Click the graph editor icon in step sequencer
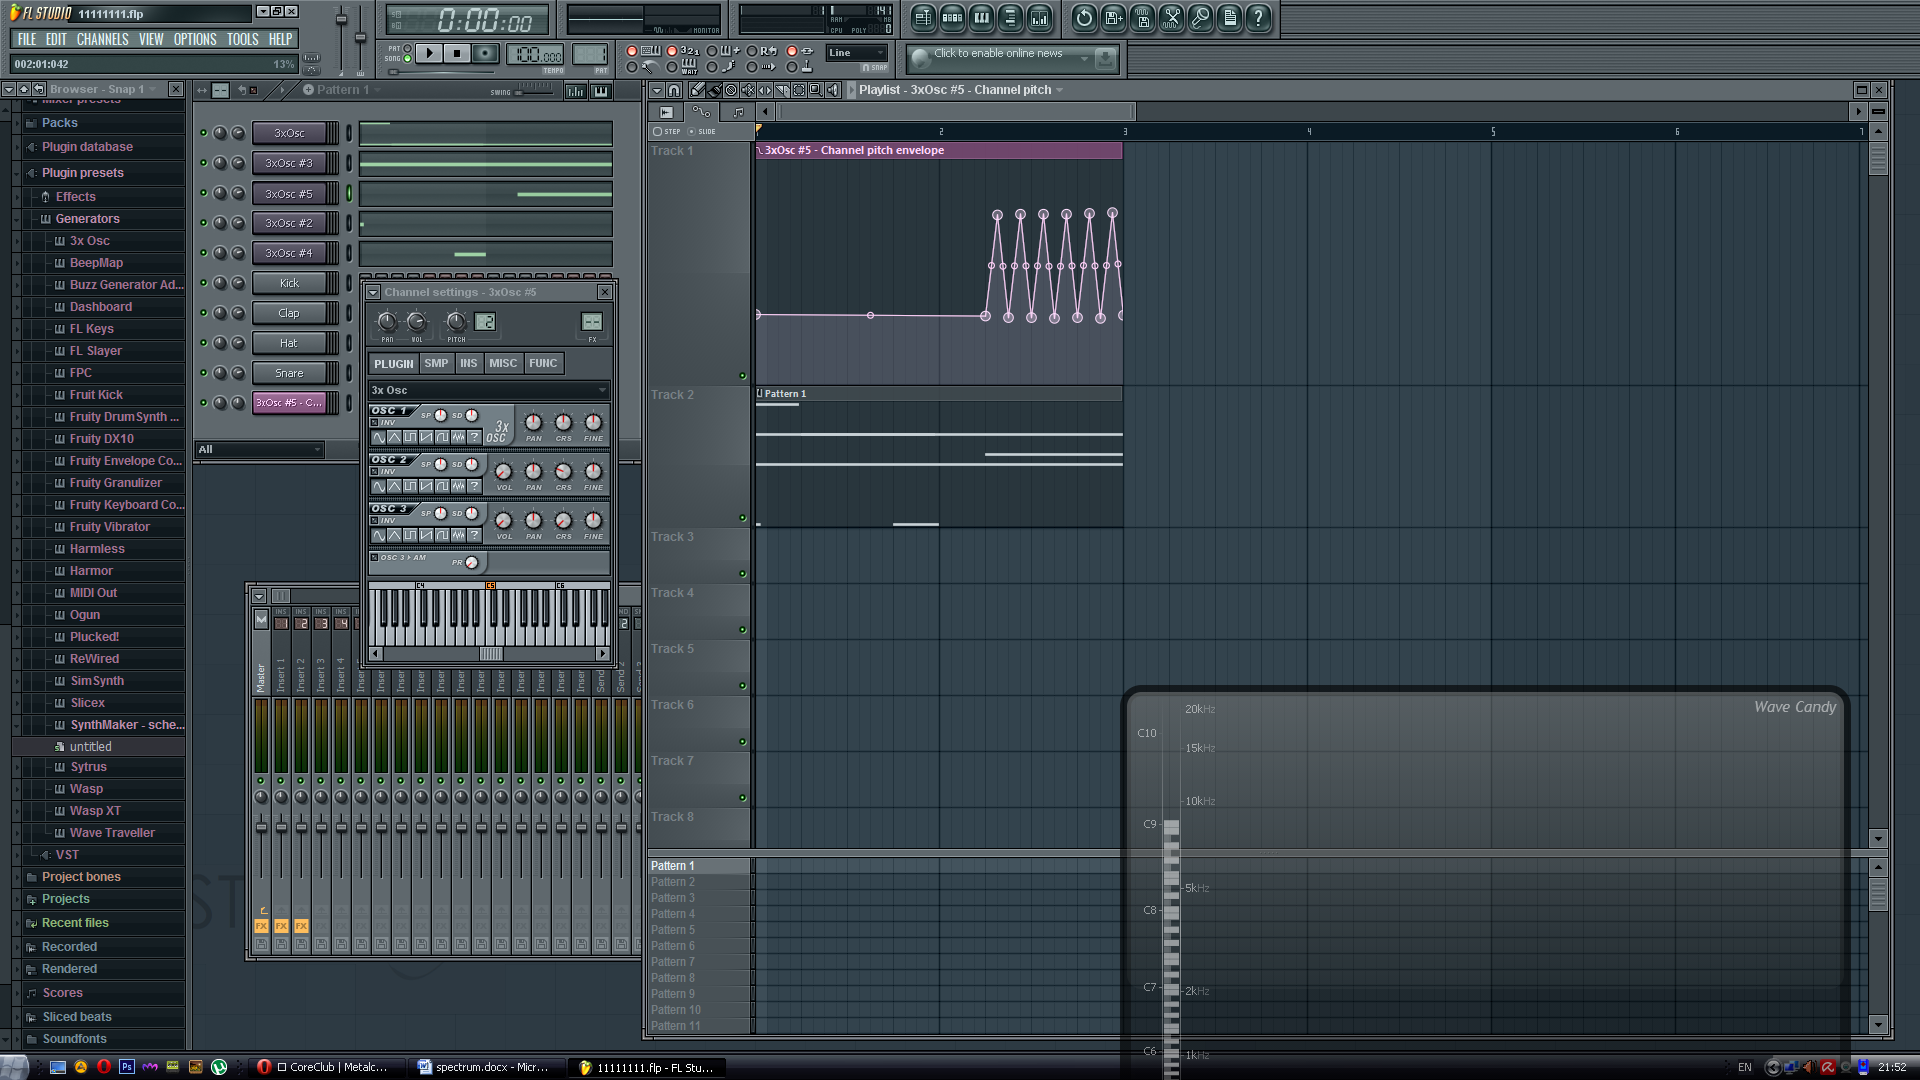Image resolution: width=1920 pixels, height=1080 pixels. [576, 91]
